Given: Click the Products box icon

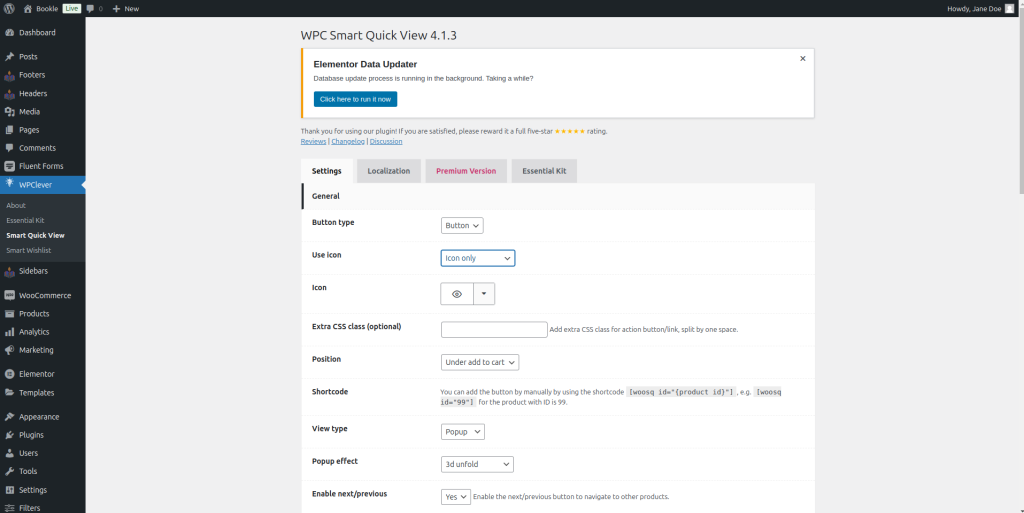Looking at the screenshot, I should point(10,313).
